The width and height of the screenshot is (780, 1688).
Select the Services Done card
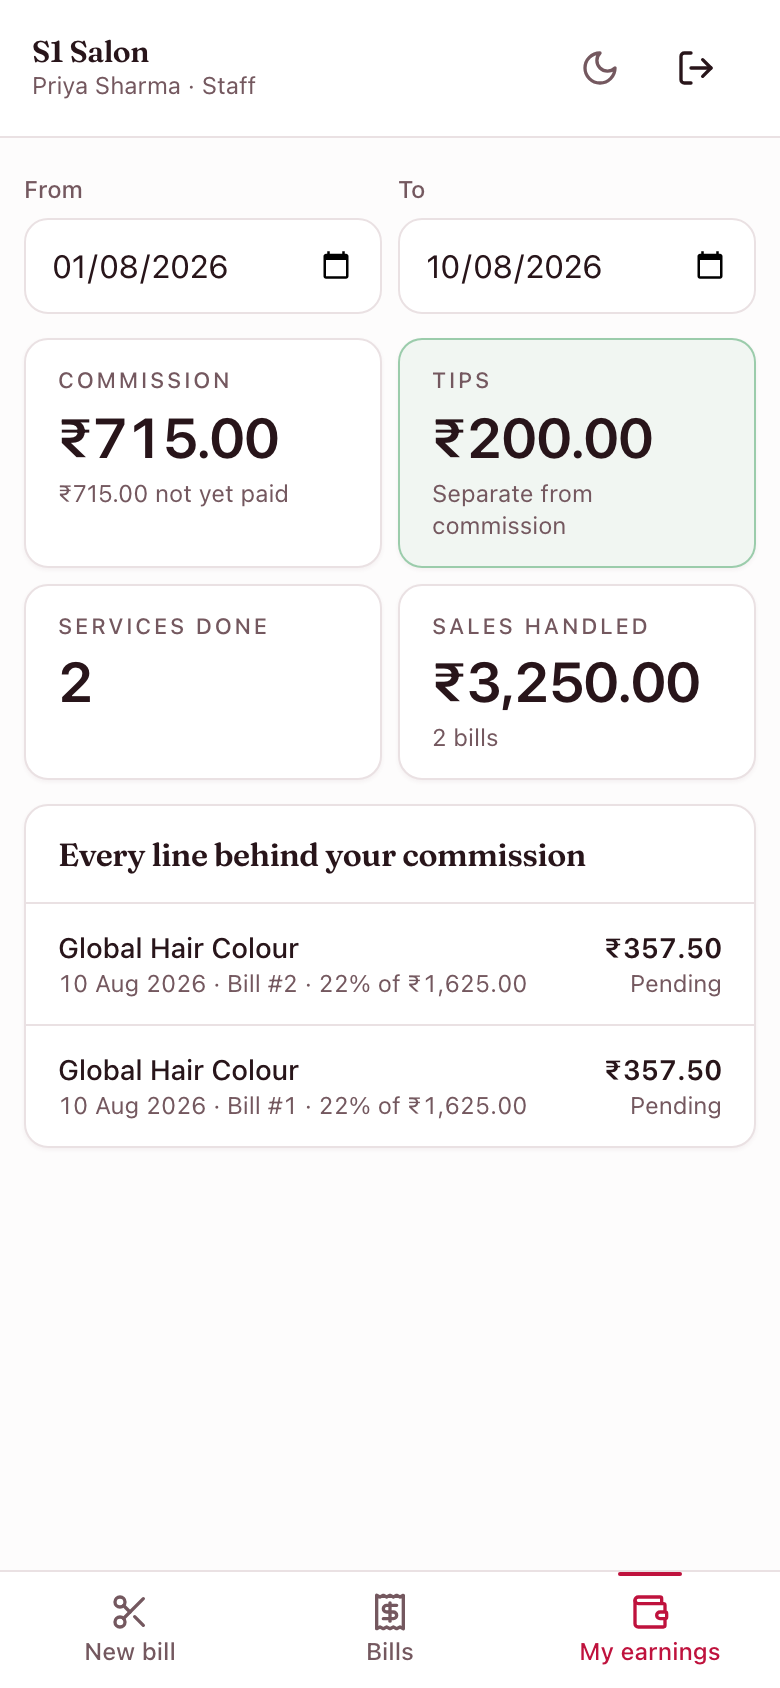(x=203, y=682)
